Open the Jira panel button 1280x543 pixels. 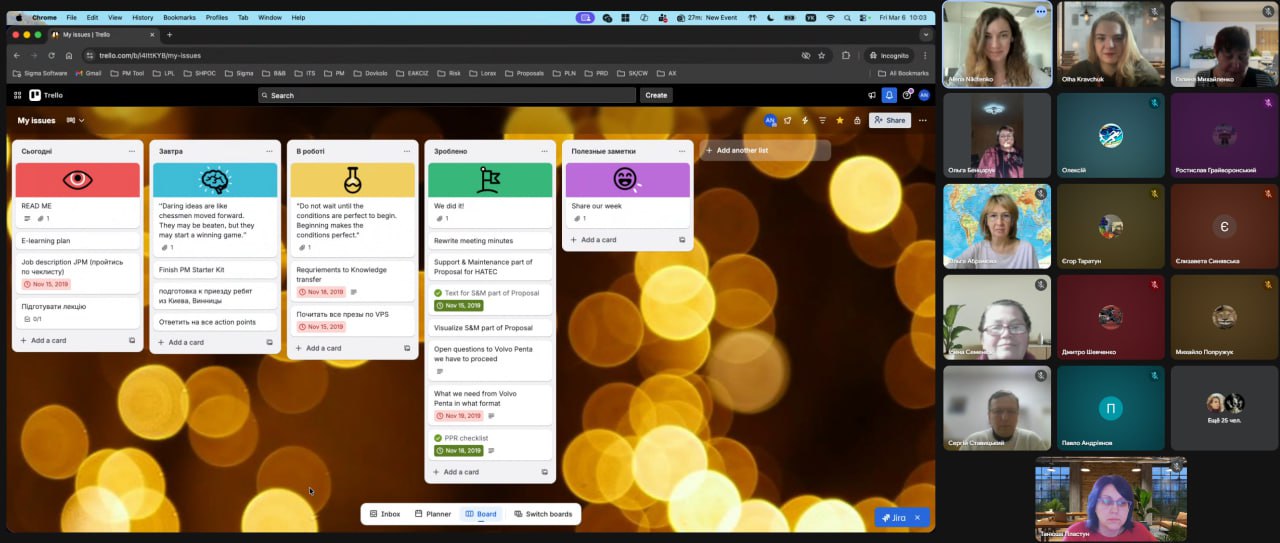click(902, 517)
